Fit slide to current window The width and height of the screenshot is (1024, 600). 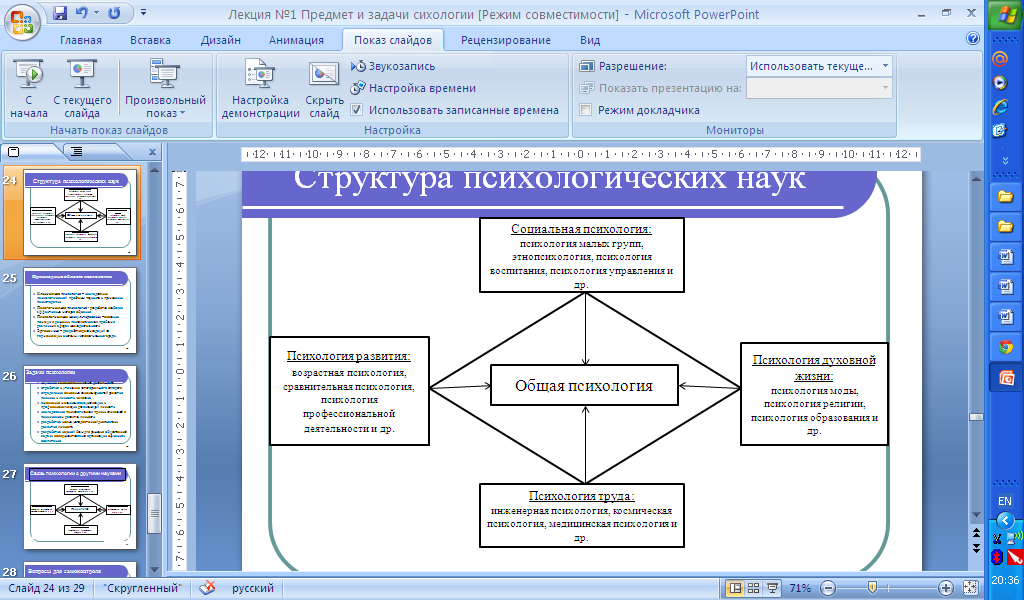[x=970, y=588]
